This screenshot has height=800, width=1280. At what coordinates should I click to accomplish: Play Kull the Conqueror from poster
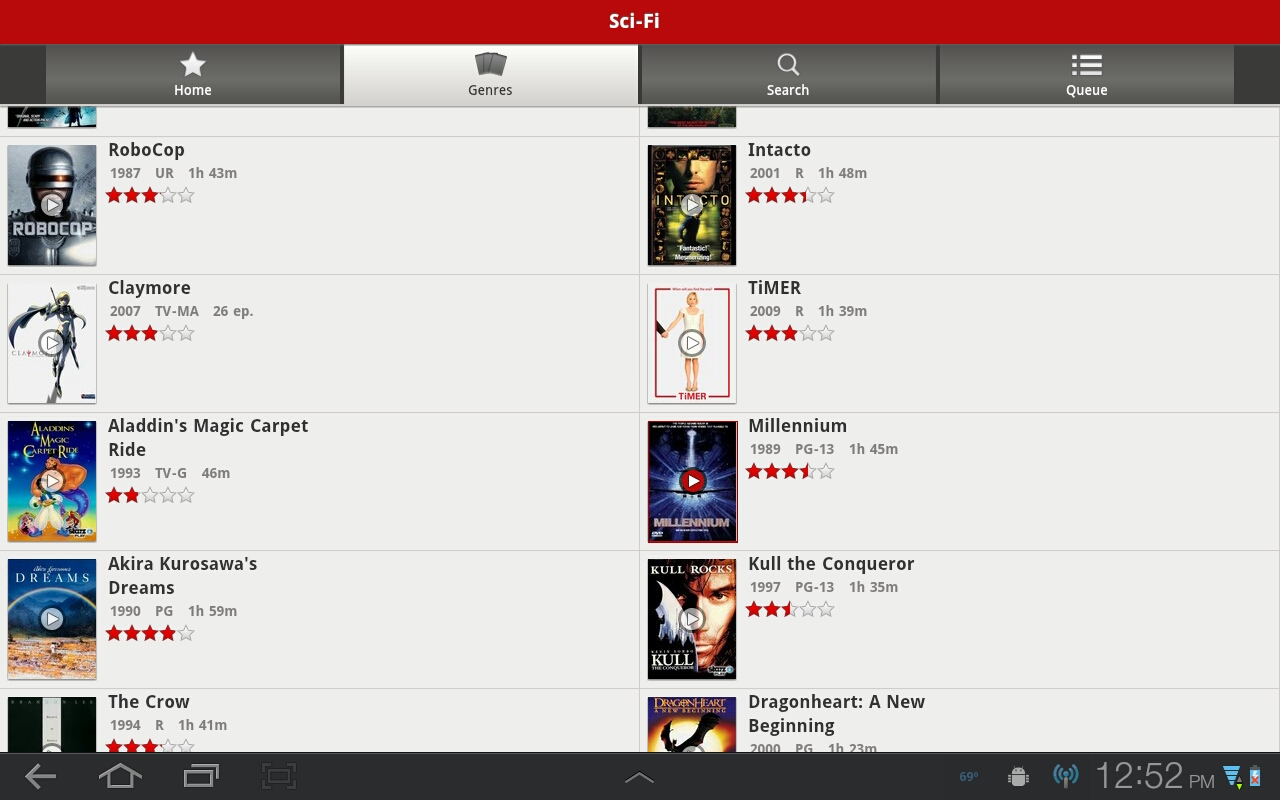point(692,619)
